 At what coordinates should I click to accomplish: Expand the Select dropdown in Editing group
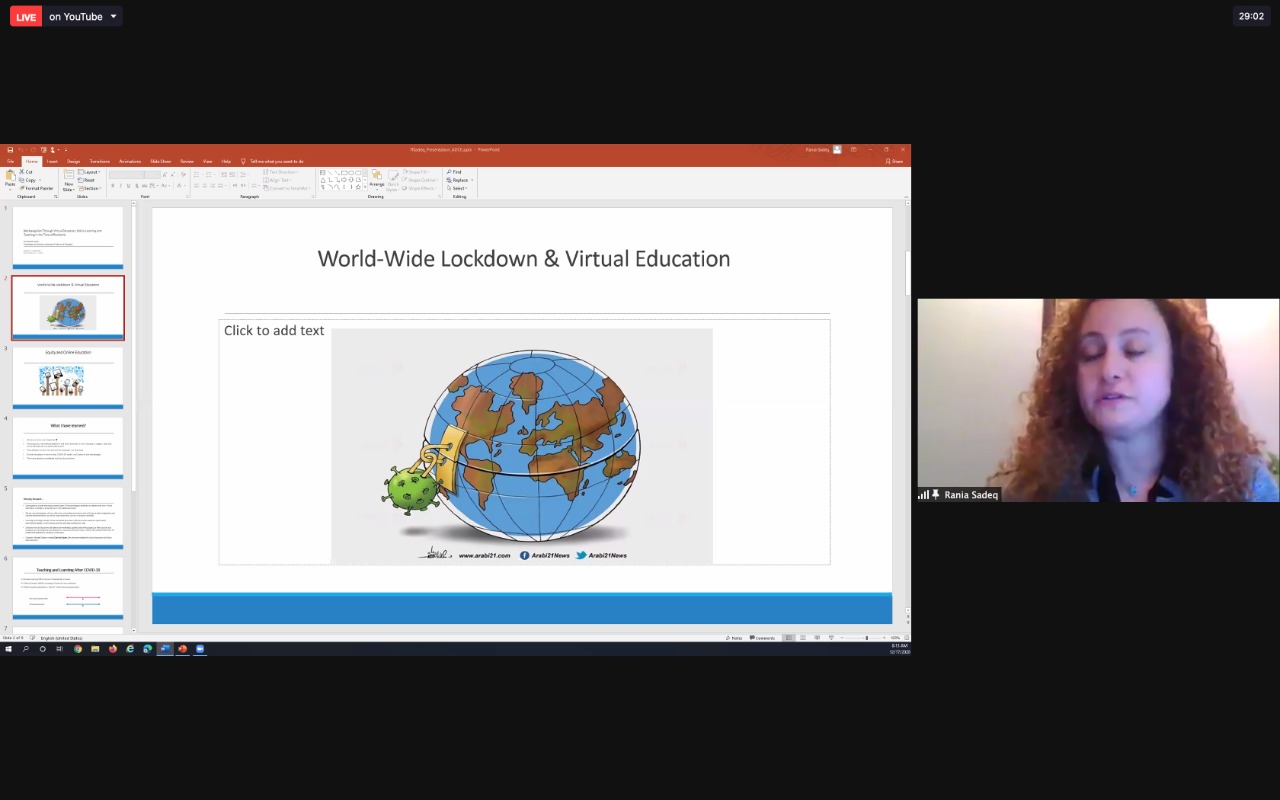[458, 188]
